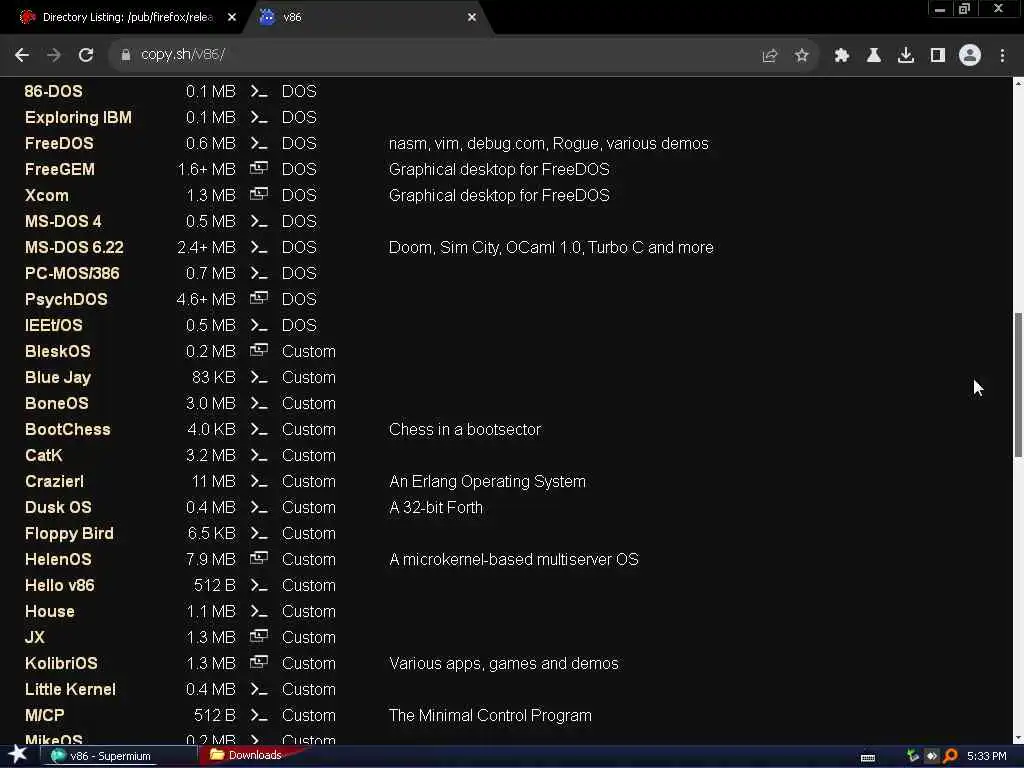
Task: Open the M/CP link
Action: (44, 716)
